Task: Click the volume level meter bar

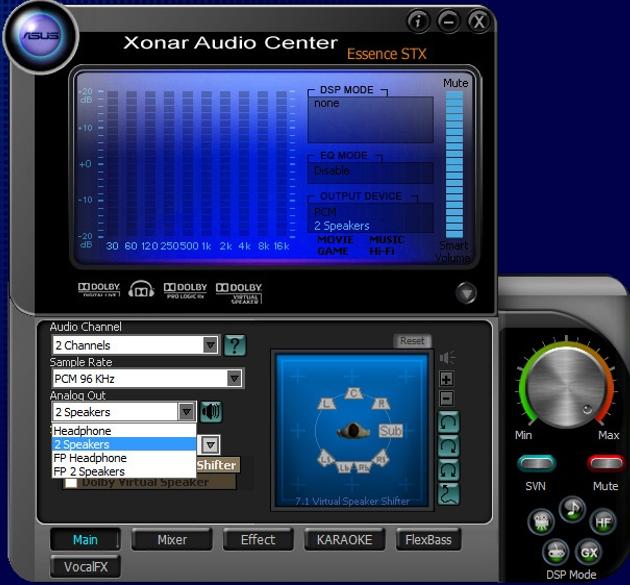Action: (454, 164)
